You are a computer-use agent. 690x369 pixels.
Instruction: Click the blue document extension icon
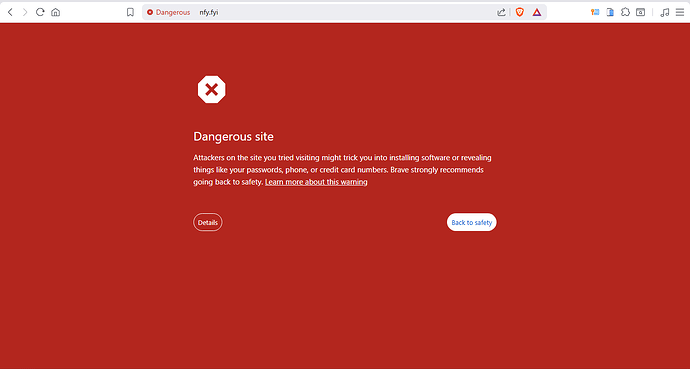(610, 12)
